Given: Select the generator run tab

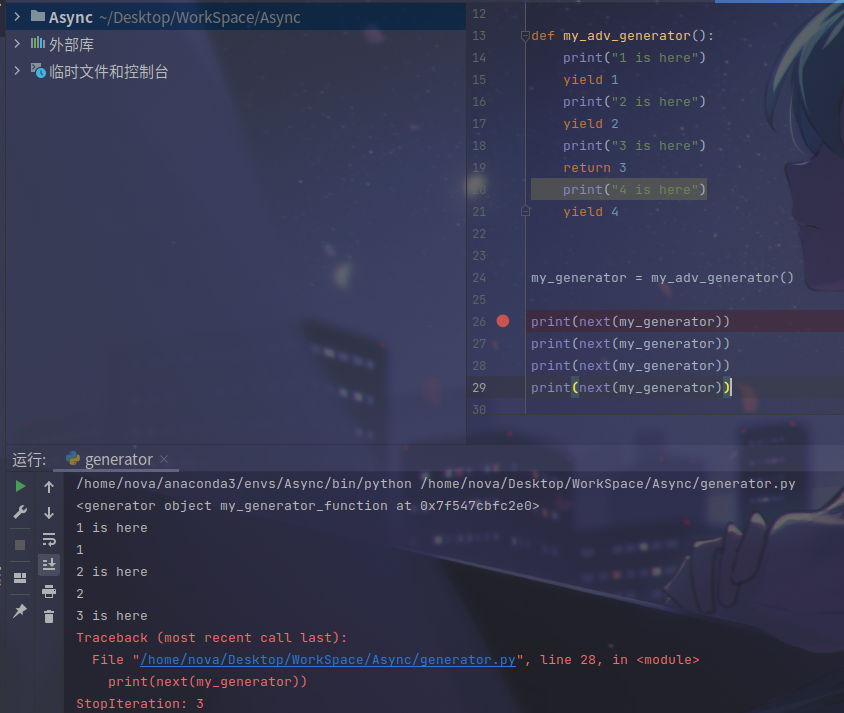Looking at the screenshot, I should pos(118,460).
